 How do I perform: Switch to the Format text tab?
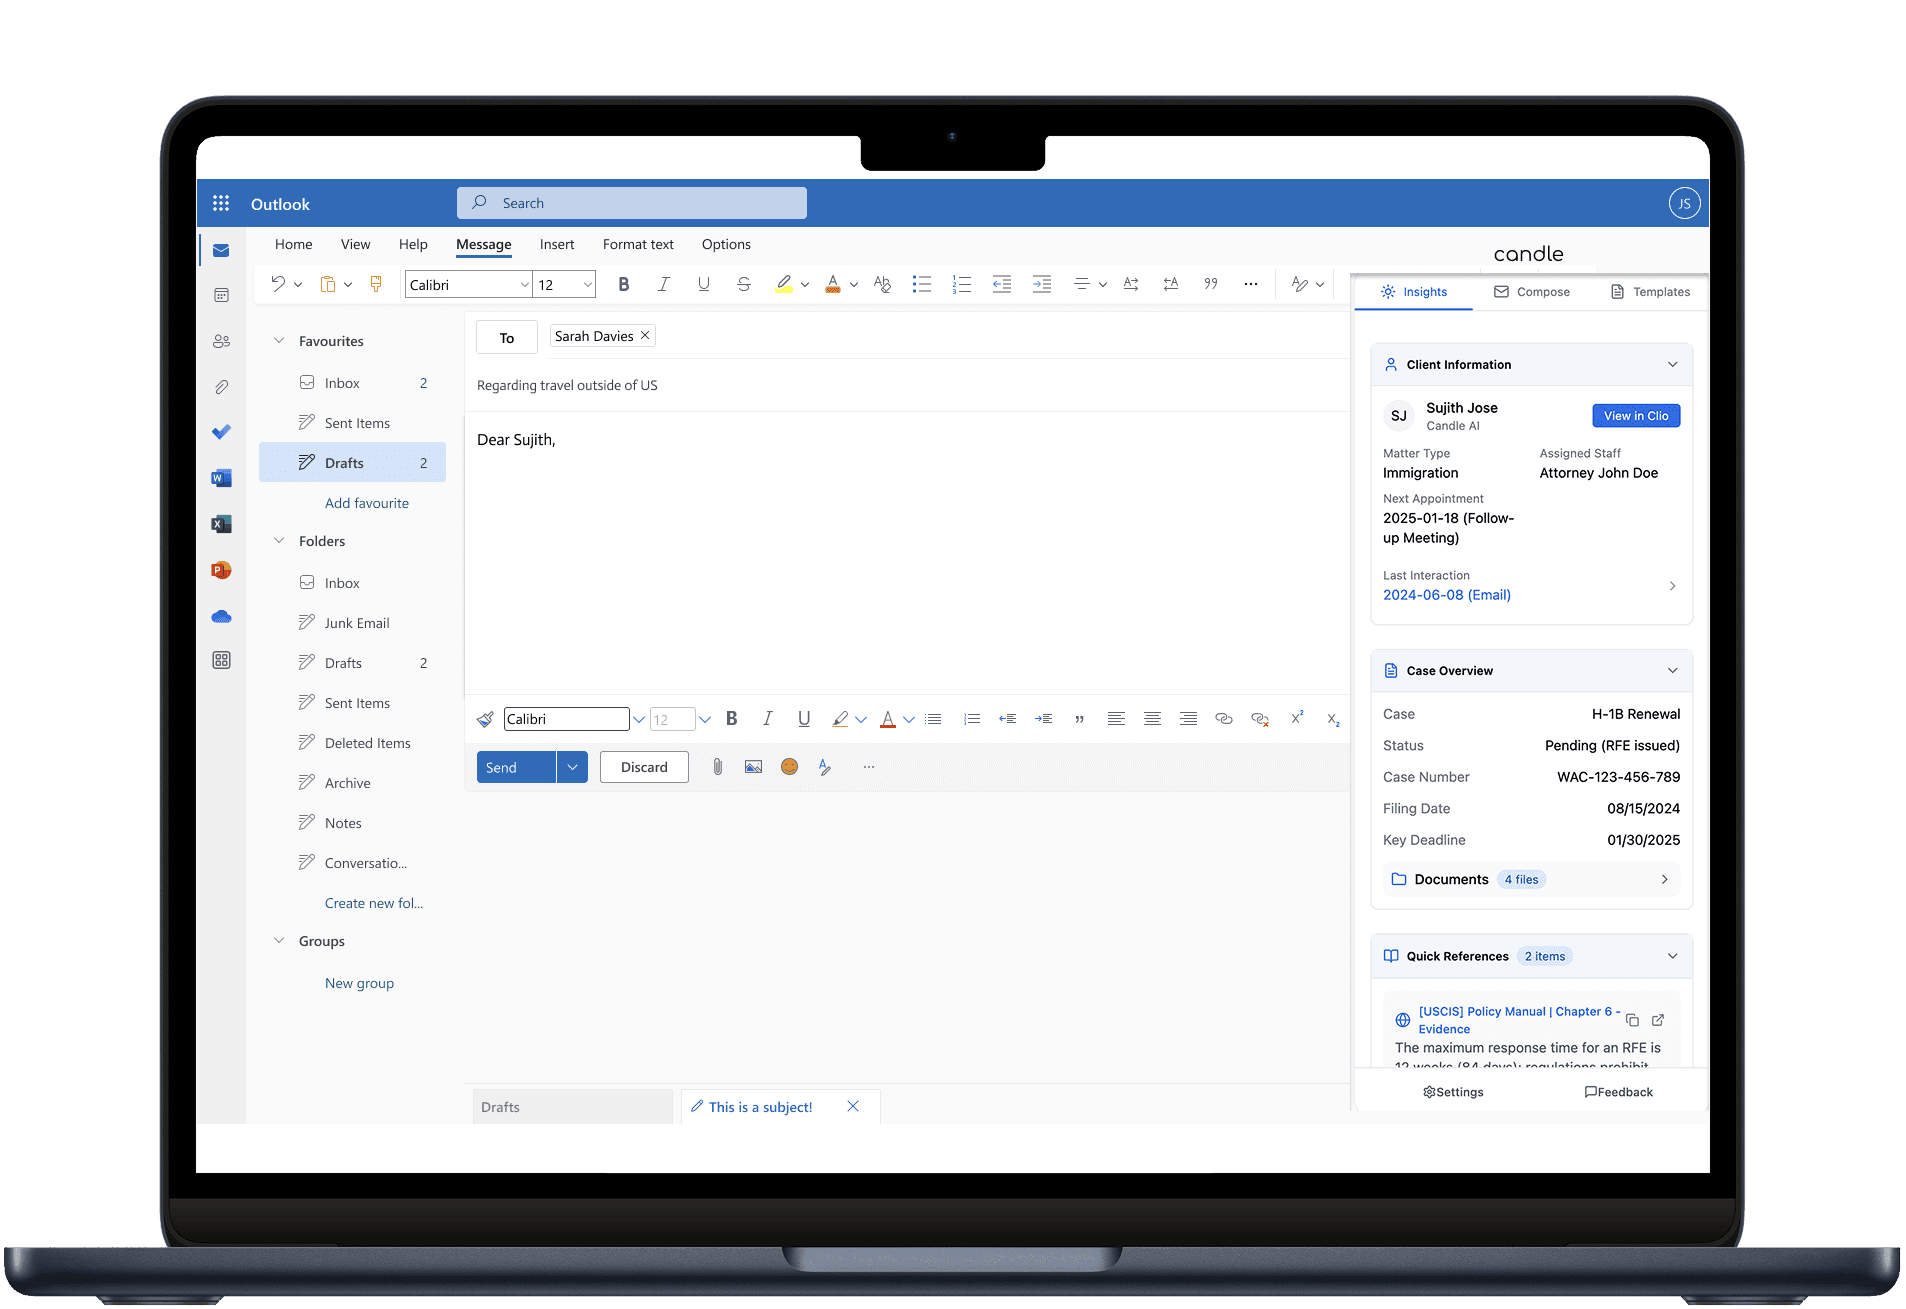click(x=638, y=244)
